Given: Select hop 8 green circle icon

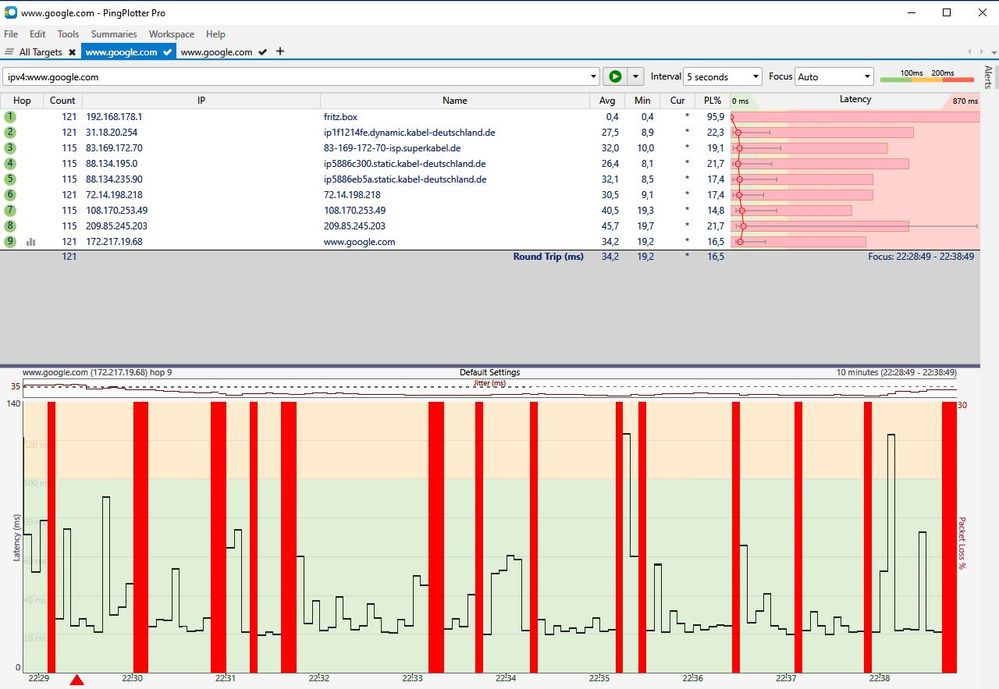Looking at the screenshot, I should [x=10, y=226].
